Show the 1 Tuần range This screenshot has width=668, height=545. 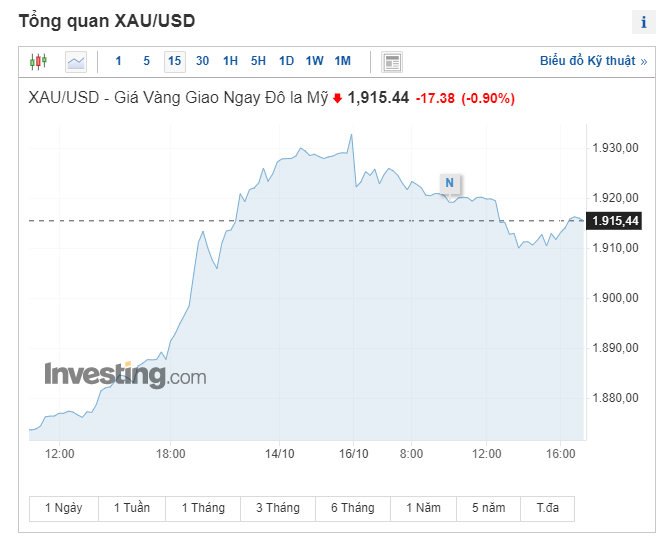(132, 508)
